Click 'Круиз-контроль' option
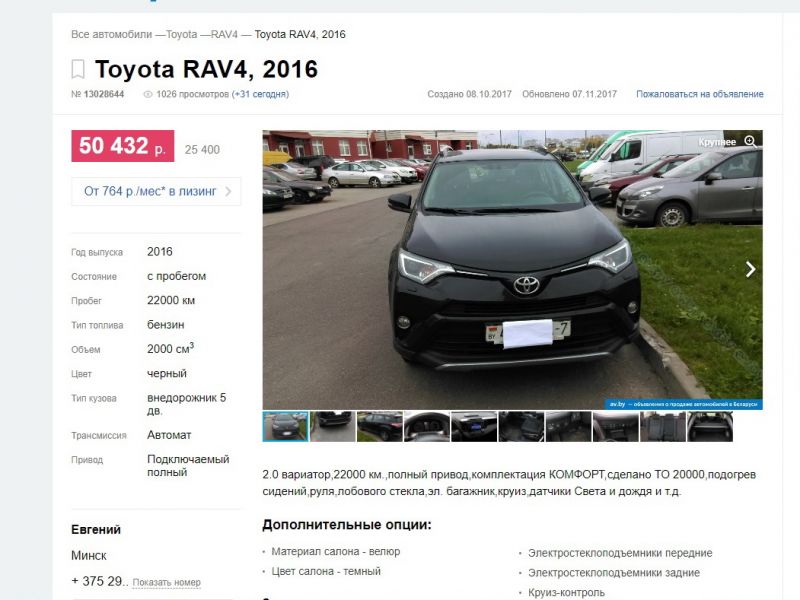This screenshot has width=800, height=600. (x=566, y=593)
